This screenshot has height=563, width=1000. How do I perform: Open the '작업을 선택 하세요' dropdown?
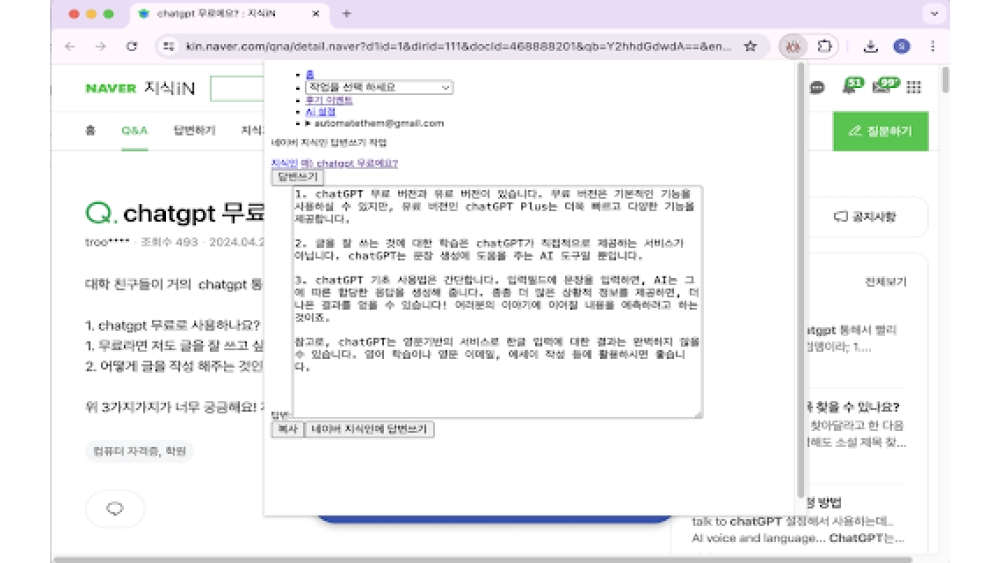pyautogui.click(x=379, y=88)
